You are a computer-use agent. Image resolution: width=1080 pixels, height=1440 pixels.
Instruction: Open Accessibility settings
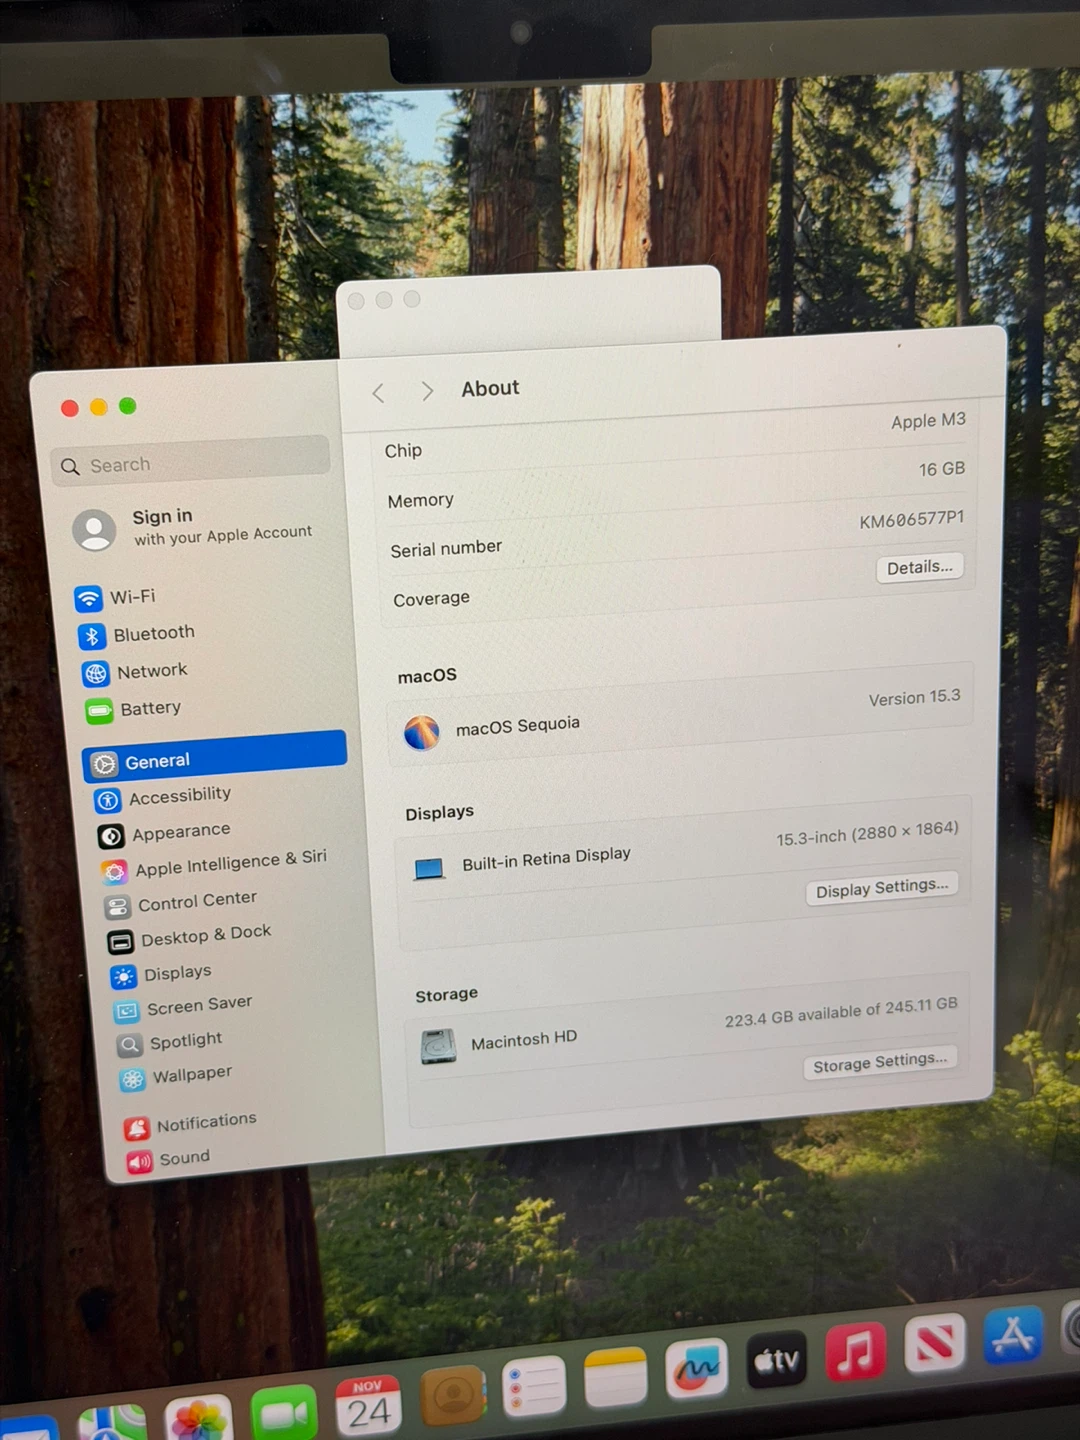tap(165, 797)
